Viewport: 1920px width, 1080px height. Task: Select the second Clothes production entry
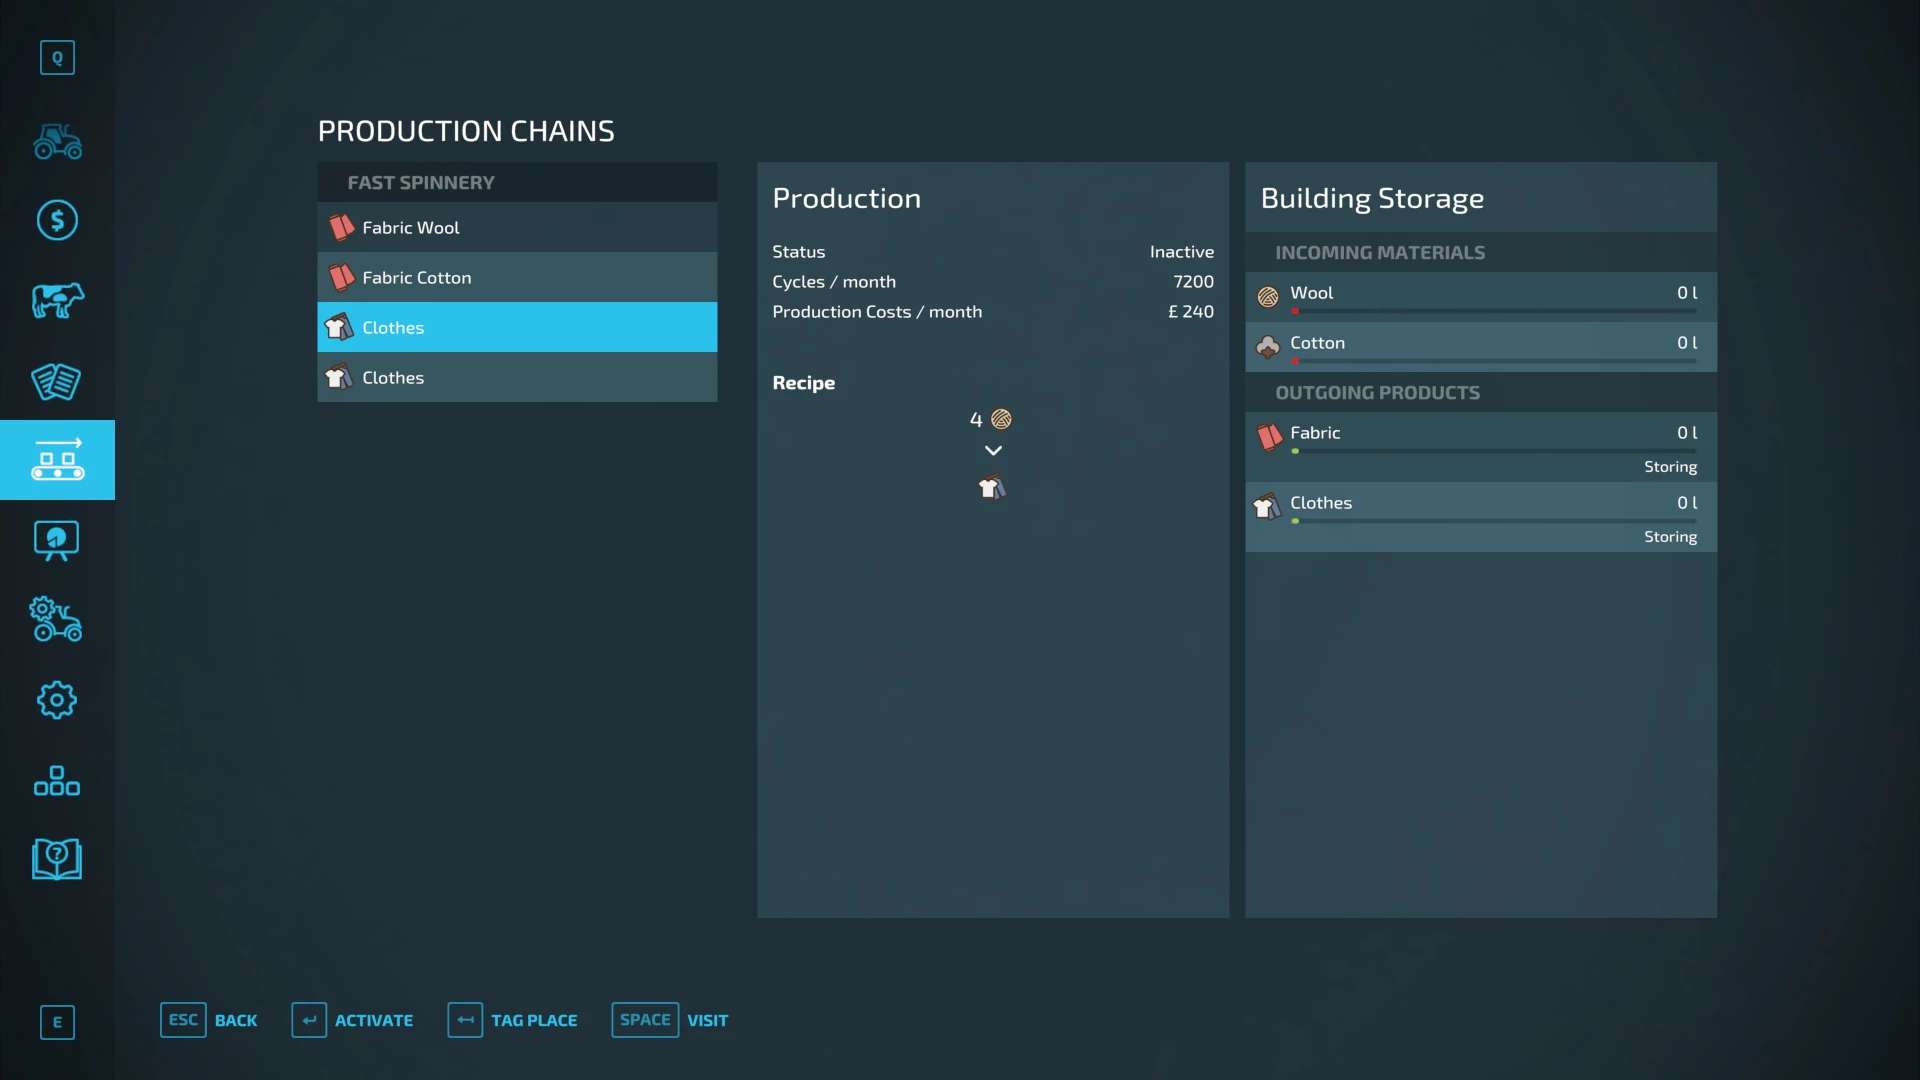click(517, 378)
